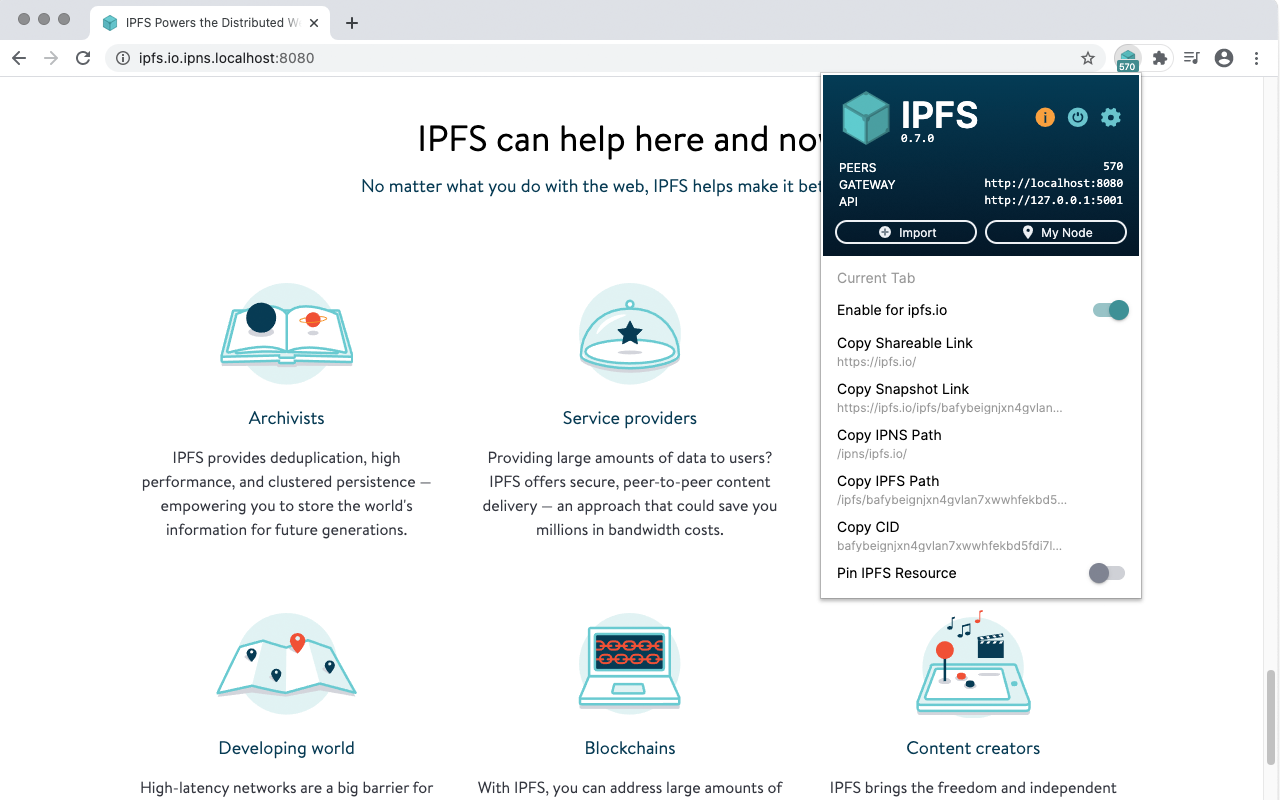Enable Pin IPFS Resource
This screenshot has width=1280, height=800.
click(1107, 573)
